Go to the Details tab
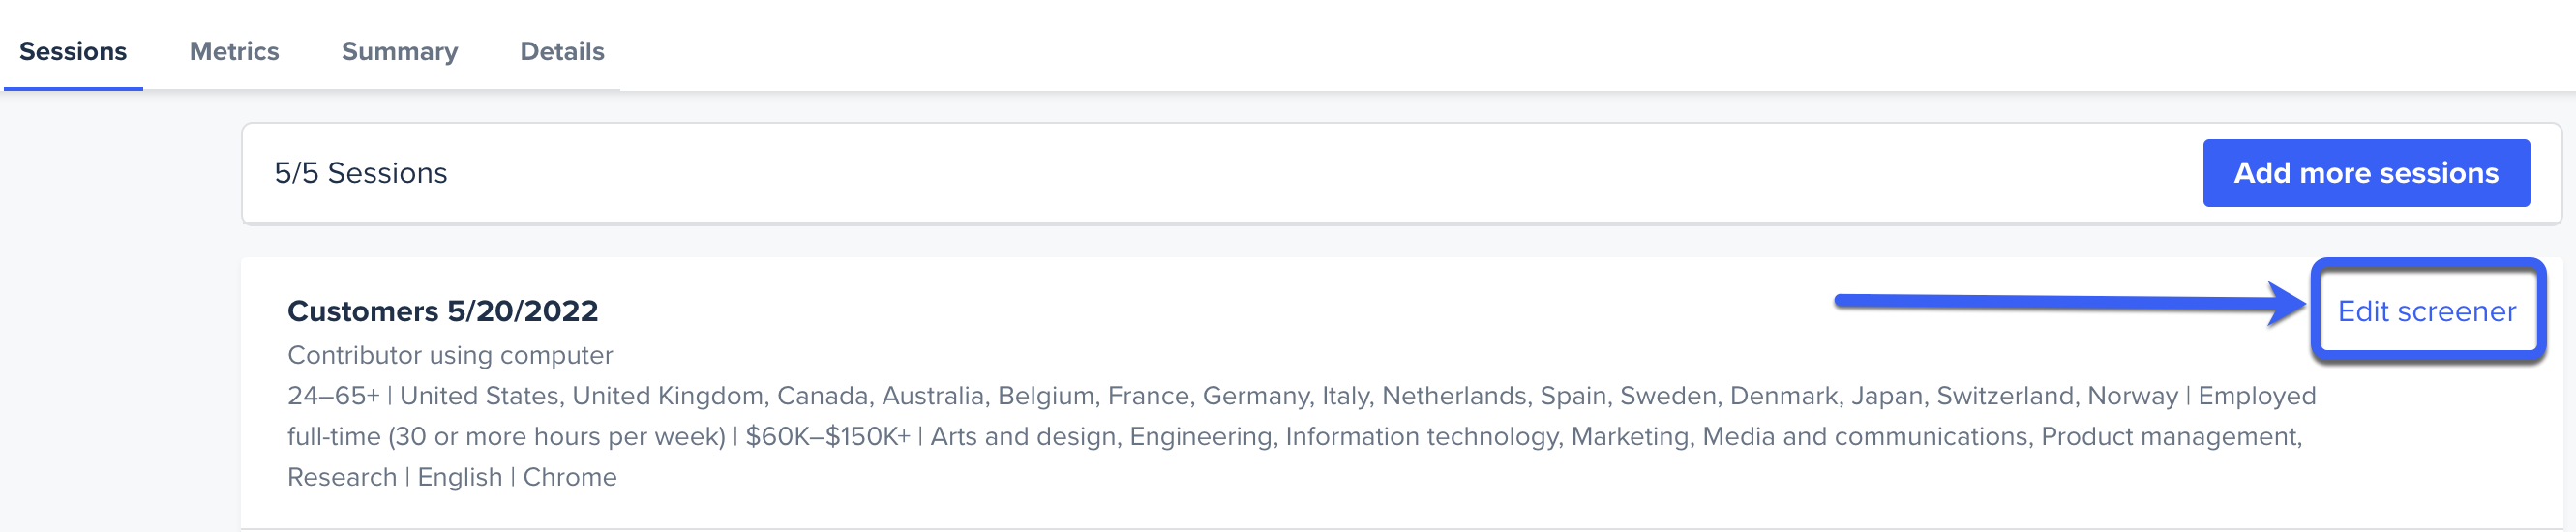 point(562,51)
